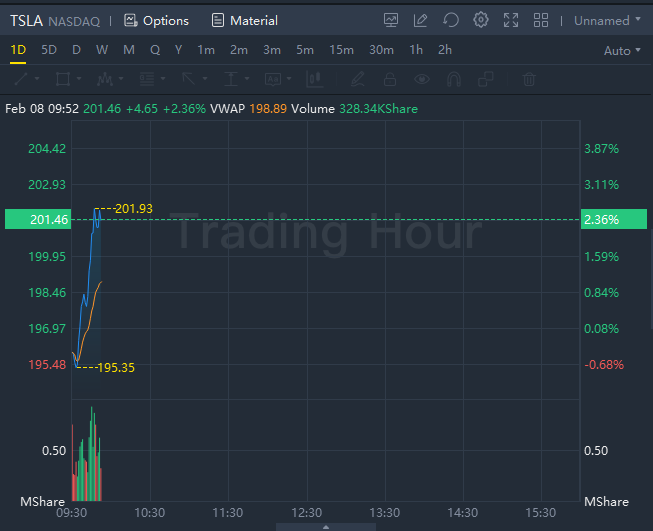Select the price range measure tool
The height and width of the screenshot is (531, 653).
(x=231, y=79)
